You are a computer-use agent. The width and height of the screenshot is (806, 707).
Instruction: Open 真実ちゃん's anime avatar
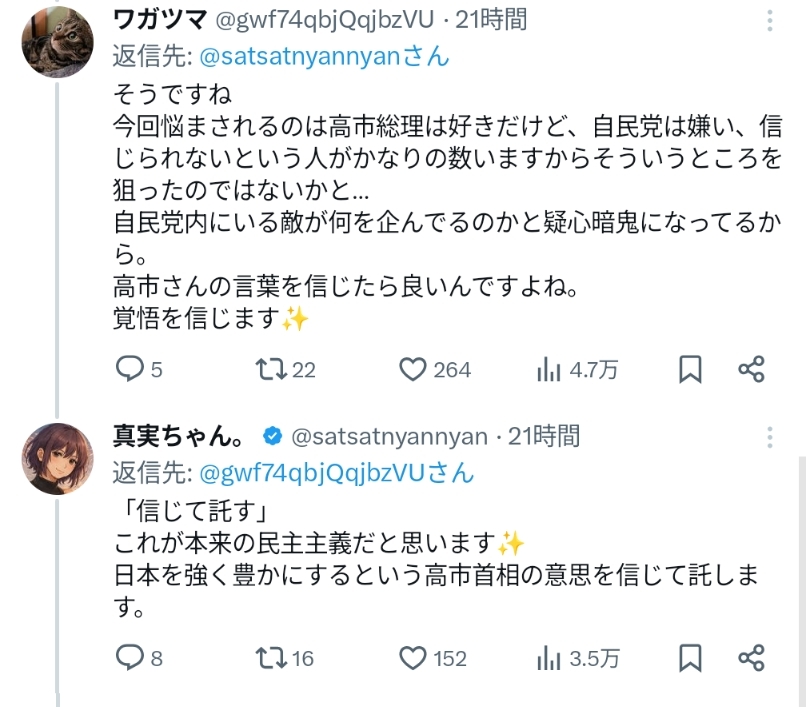point(59,456)
